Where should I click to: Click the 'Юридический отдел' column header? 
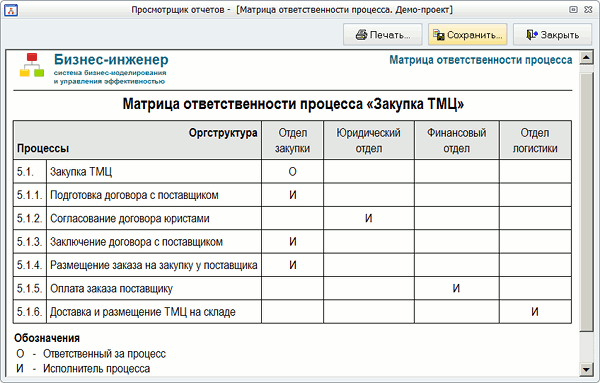(368, 140)
